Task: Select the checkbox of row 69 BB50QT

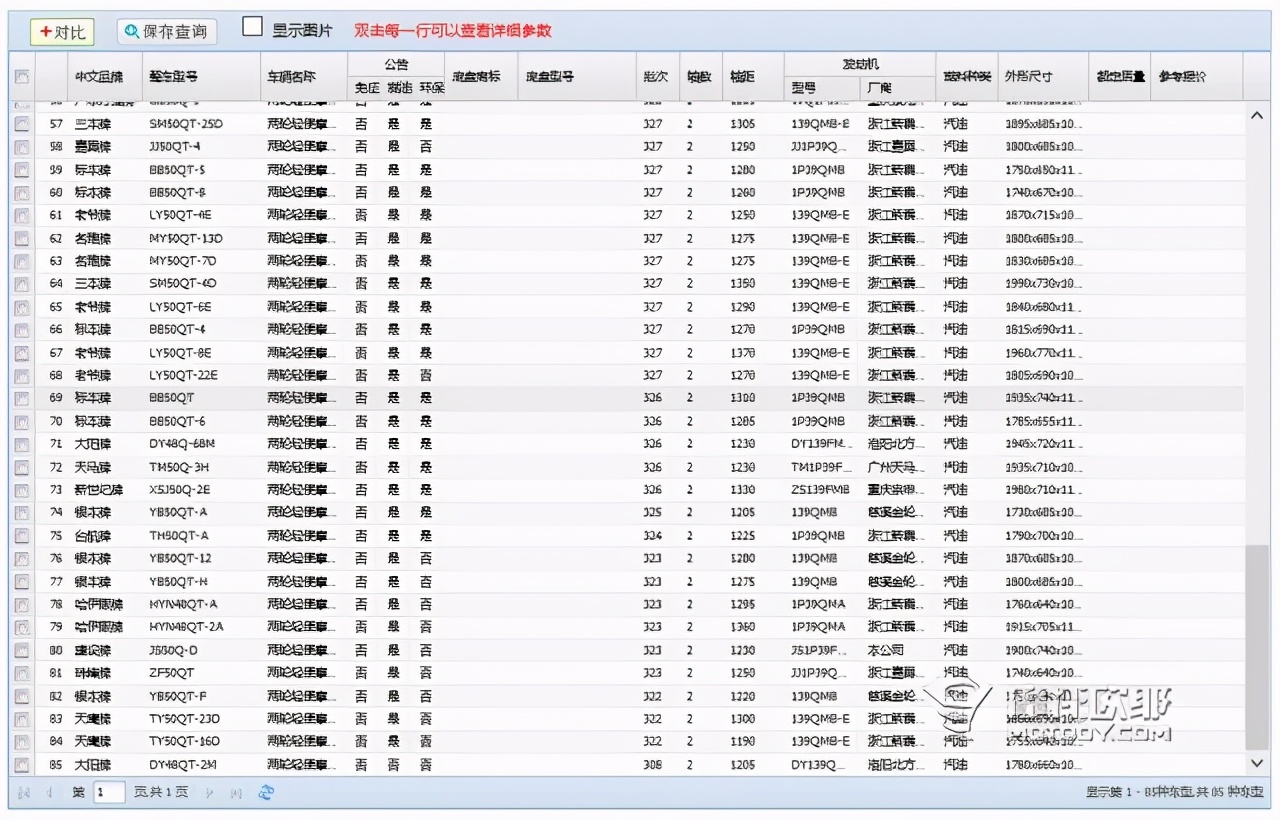Action: 22,398
